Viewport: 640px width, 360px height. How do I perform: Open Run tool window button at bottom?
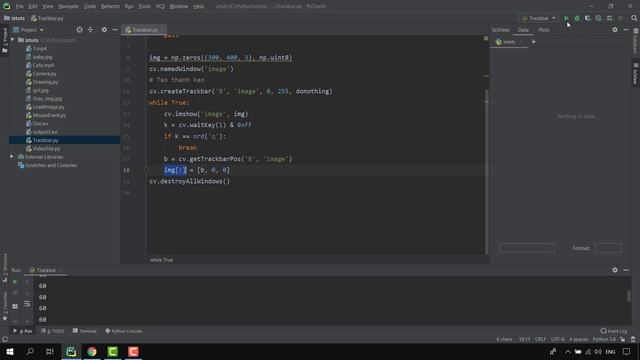[x=23, y=331]
